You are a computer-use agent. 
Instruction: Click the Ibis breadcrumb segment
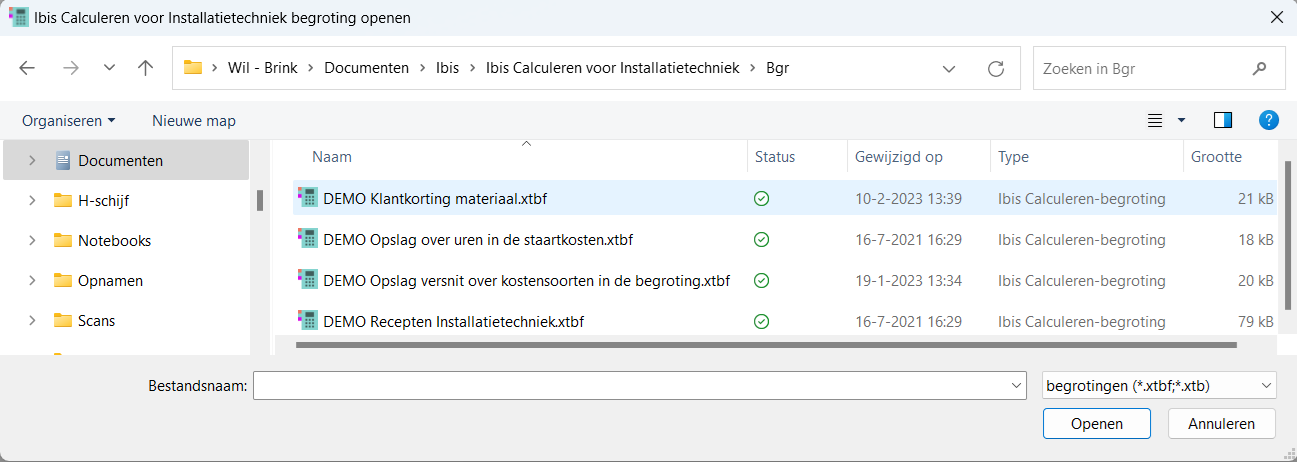[x=447, y=68]
